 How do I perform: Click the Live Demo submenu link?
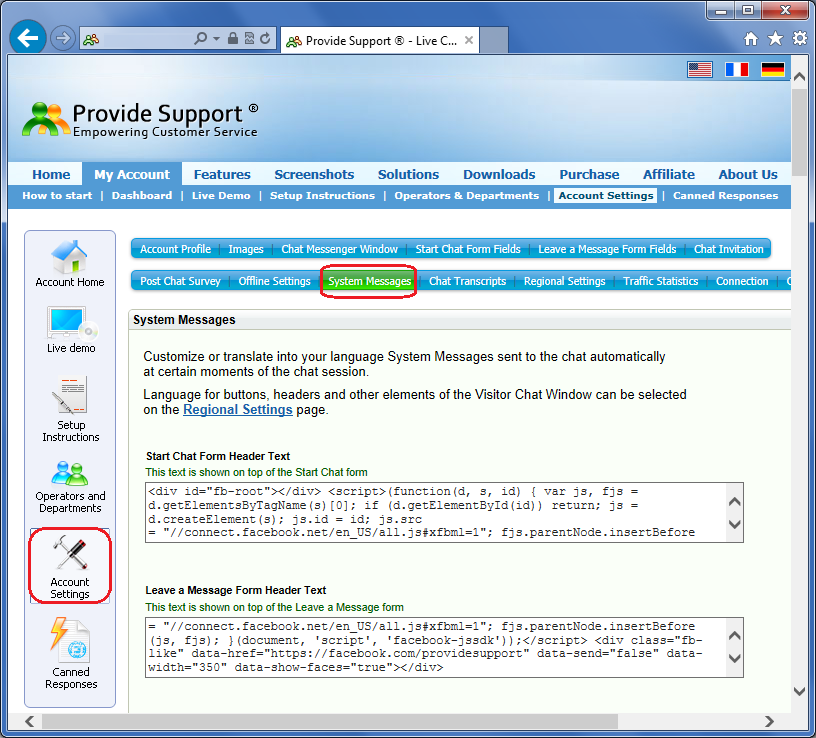[221, 196]
